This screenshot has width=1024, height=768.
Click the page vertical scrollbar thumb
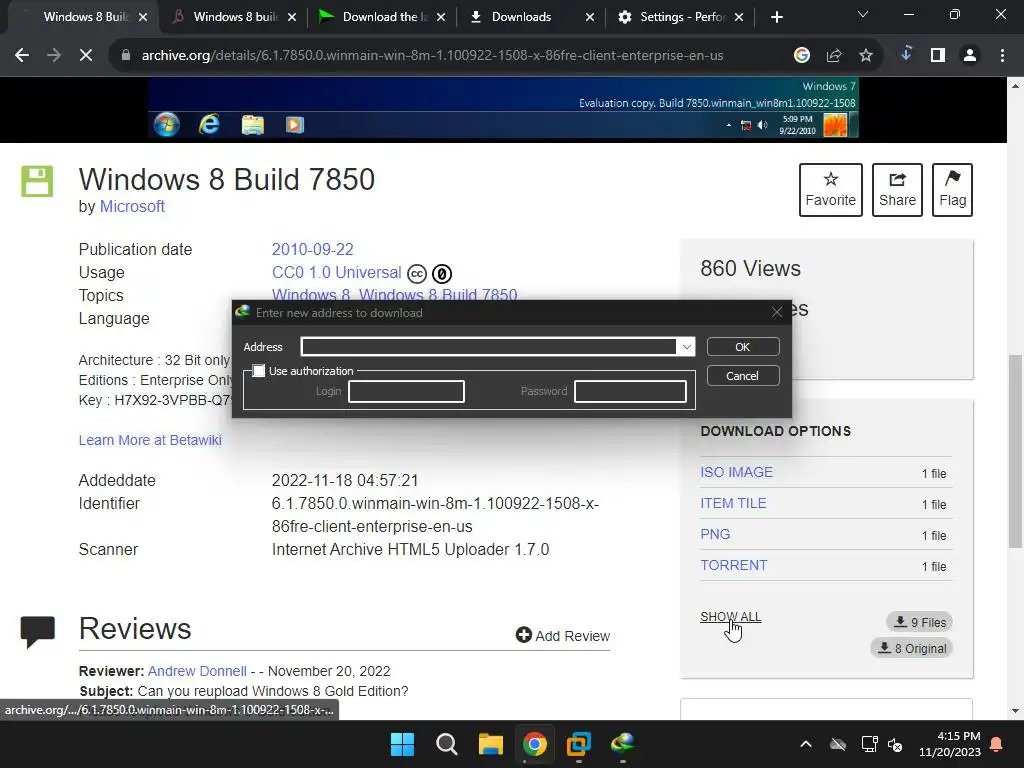point(1016,451)
